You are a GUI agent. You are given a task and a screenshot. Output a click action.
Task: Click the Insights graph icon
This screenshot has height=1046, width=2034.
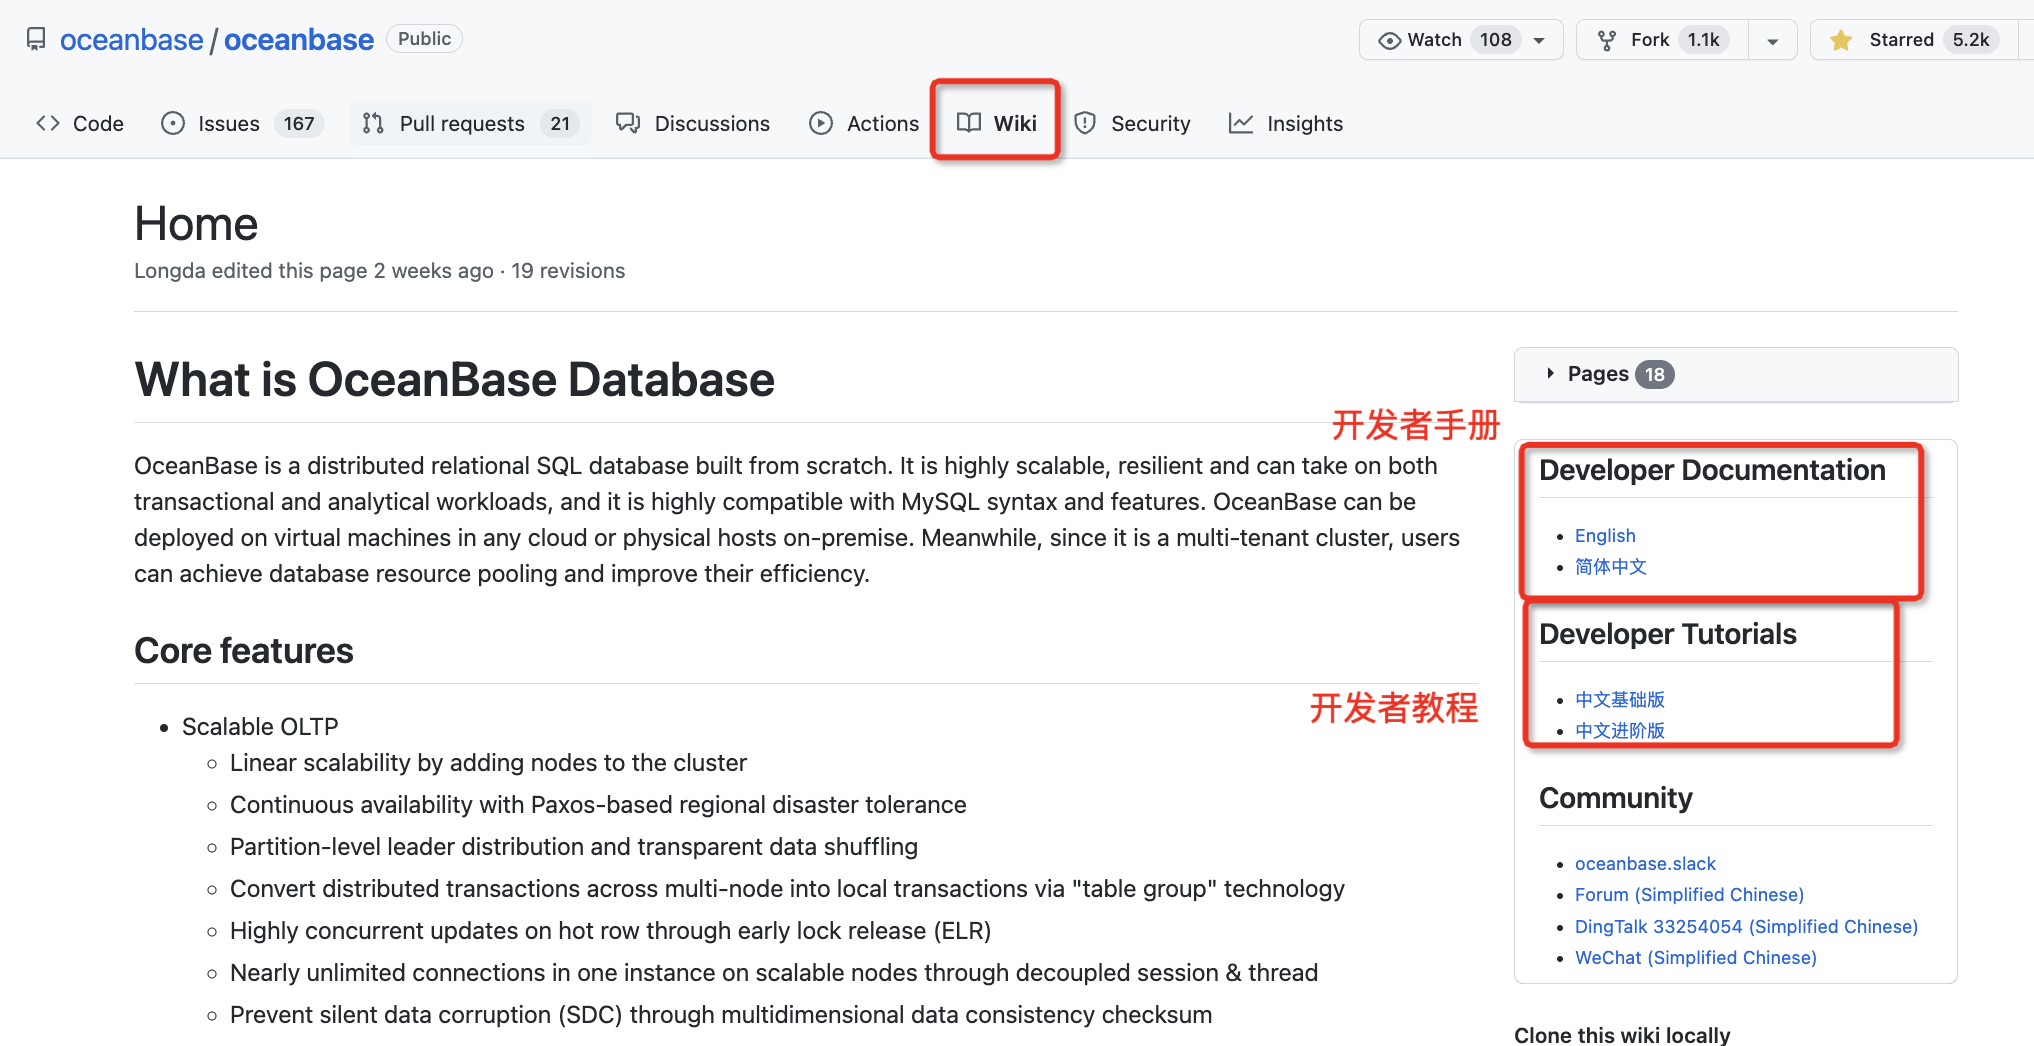pyautogui.click(x=1241, y=123)
